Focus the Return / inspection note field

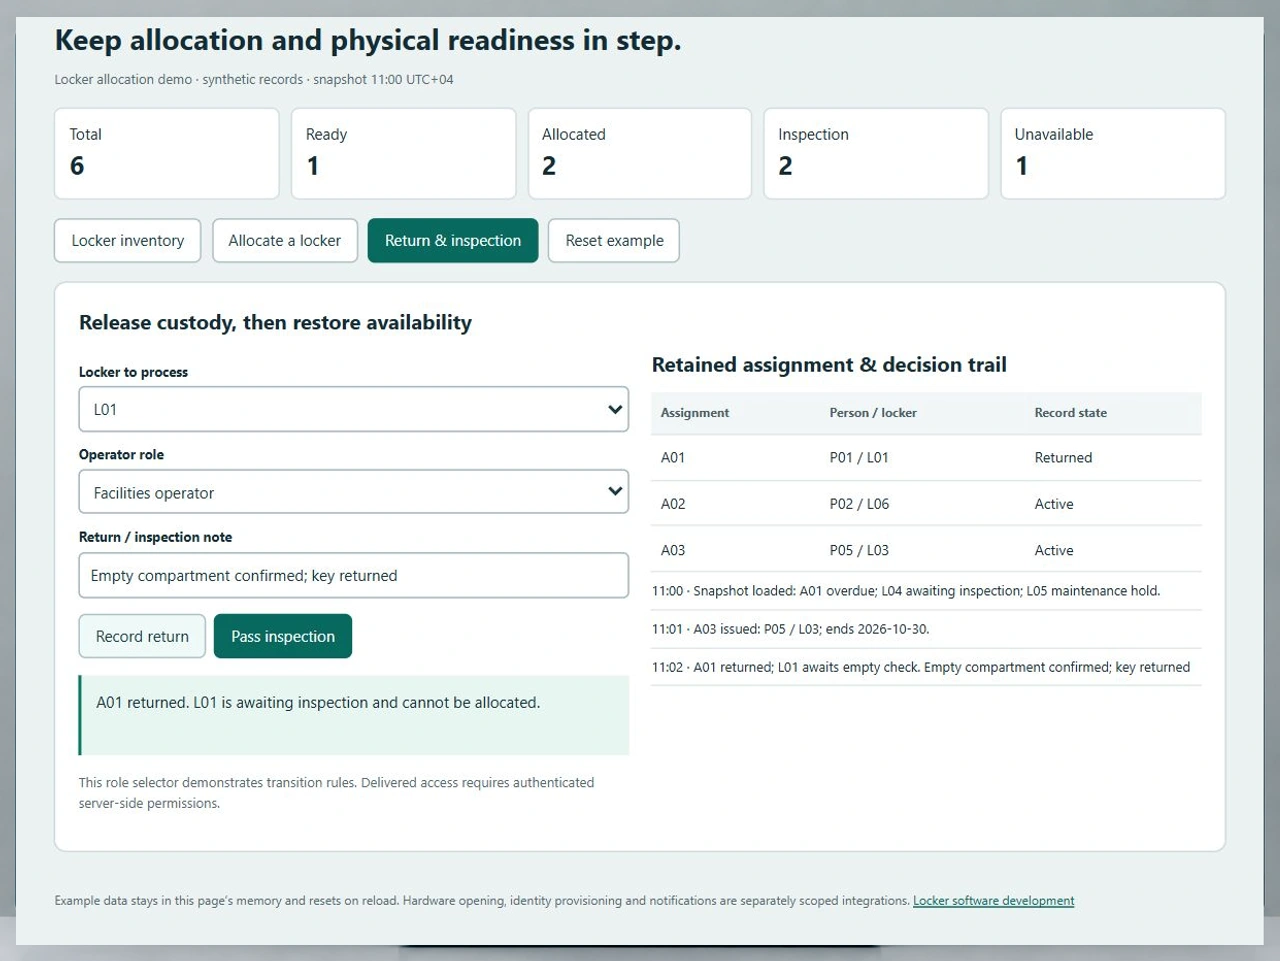click(354, 575)
